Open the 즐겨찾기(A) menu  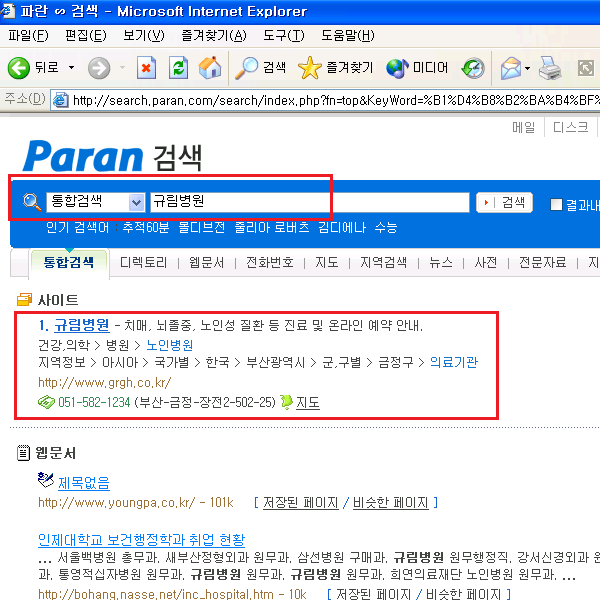214,36
